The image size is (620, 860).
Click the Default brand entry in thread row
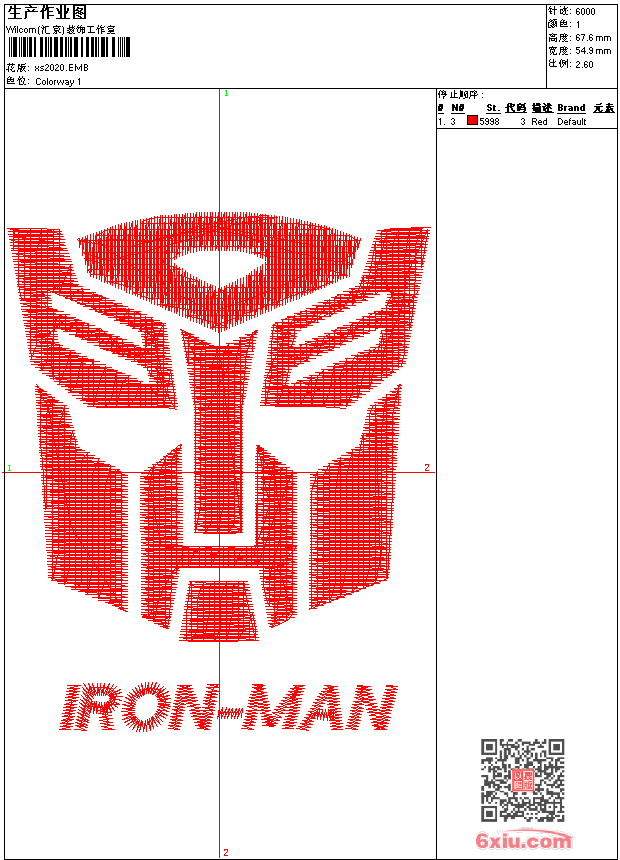pos(571,121)
